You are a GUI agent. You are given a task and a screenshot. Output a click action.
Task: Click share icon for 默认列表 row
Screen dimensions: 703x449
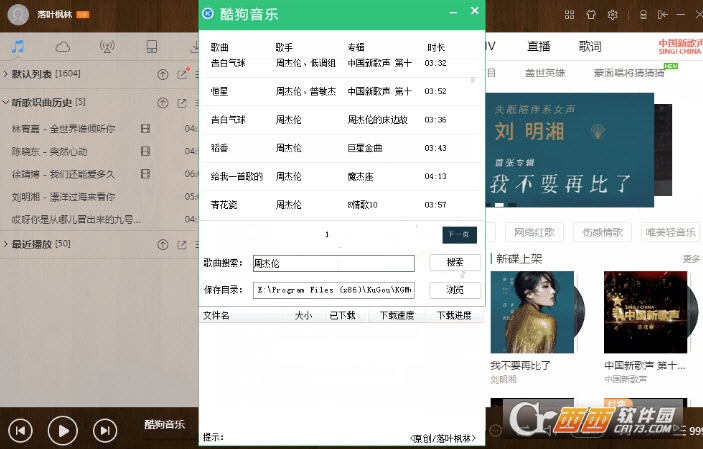[x=182, y=74]
